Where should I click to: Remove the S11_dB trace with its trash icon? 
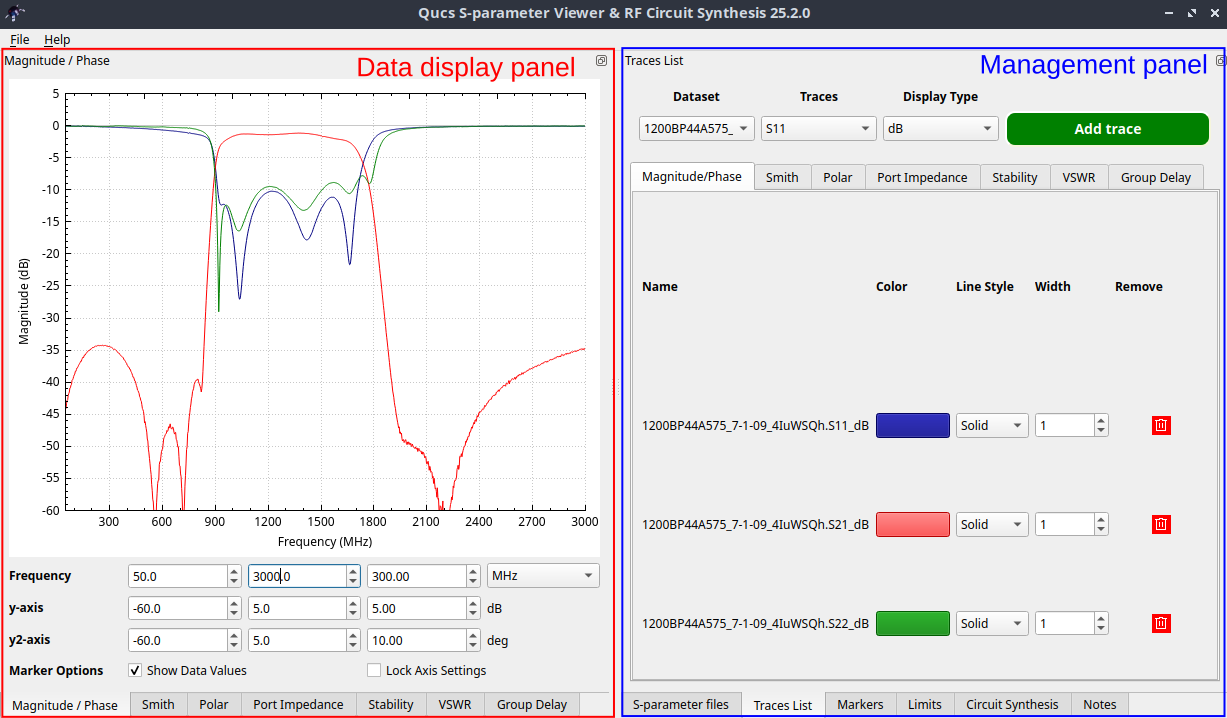coord(1160,425)
